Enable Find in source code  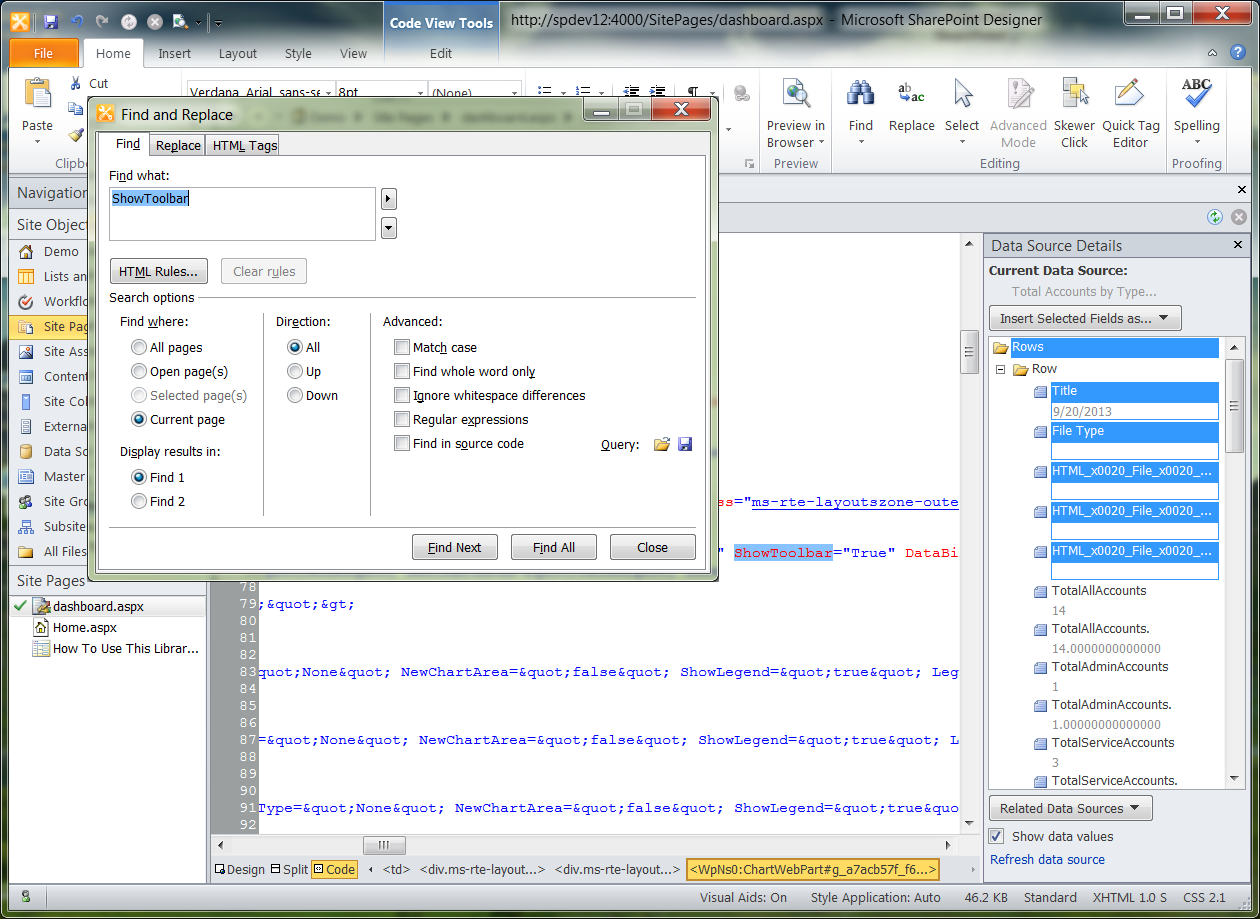402,444
